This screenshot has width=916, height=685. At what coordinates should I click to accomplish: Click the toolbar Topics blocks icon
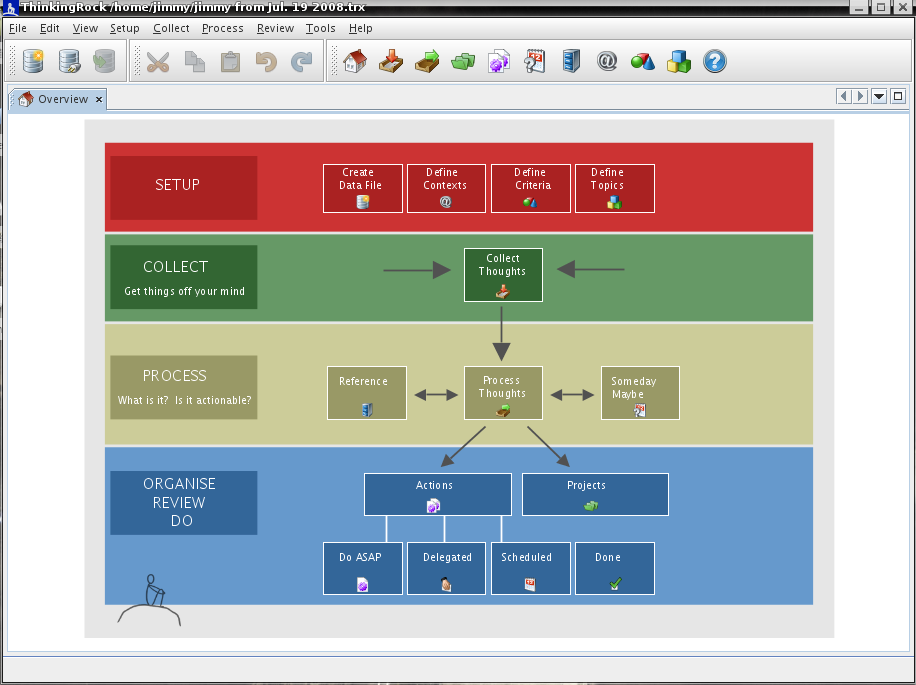coord(679,61)
